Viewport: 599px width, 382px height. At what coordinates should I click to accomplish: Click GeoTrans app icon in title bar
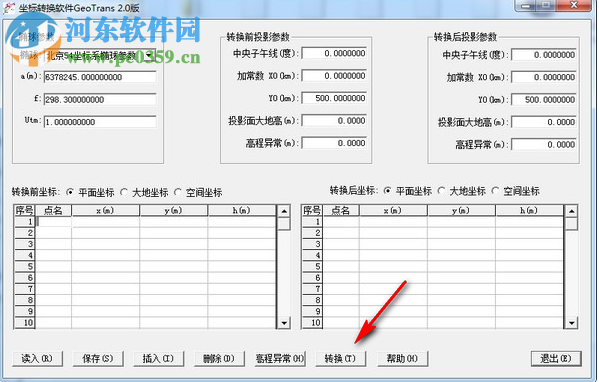(x=9, y=8)
